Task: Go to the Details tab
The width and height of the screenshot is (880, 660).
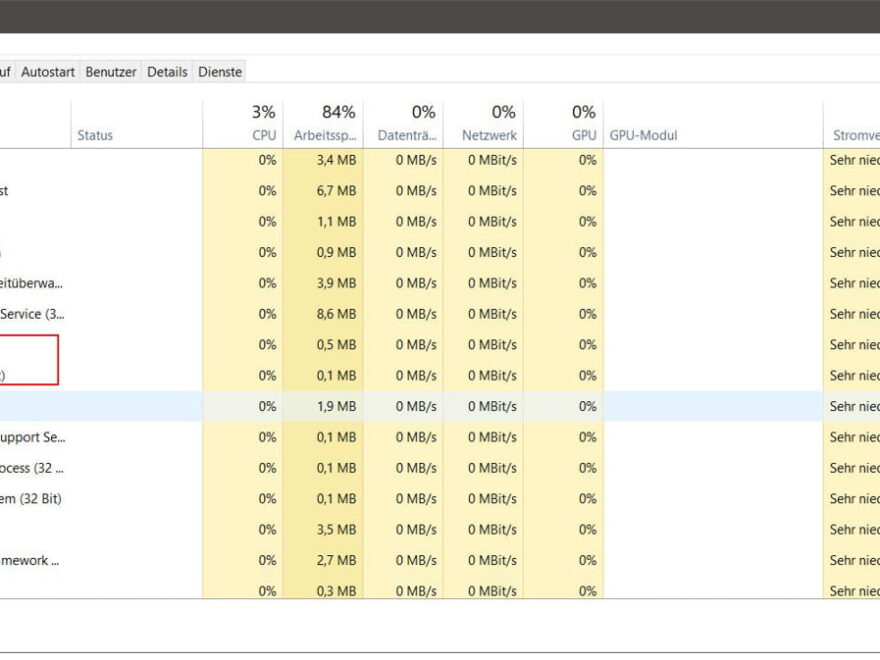Action: point(167,72)
